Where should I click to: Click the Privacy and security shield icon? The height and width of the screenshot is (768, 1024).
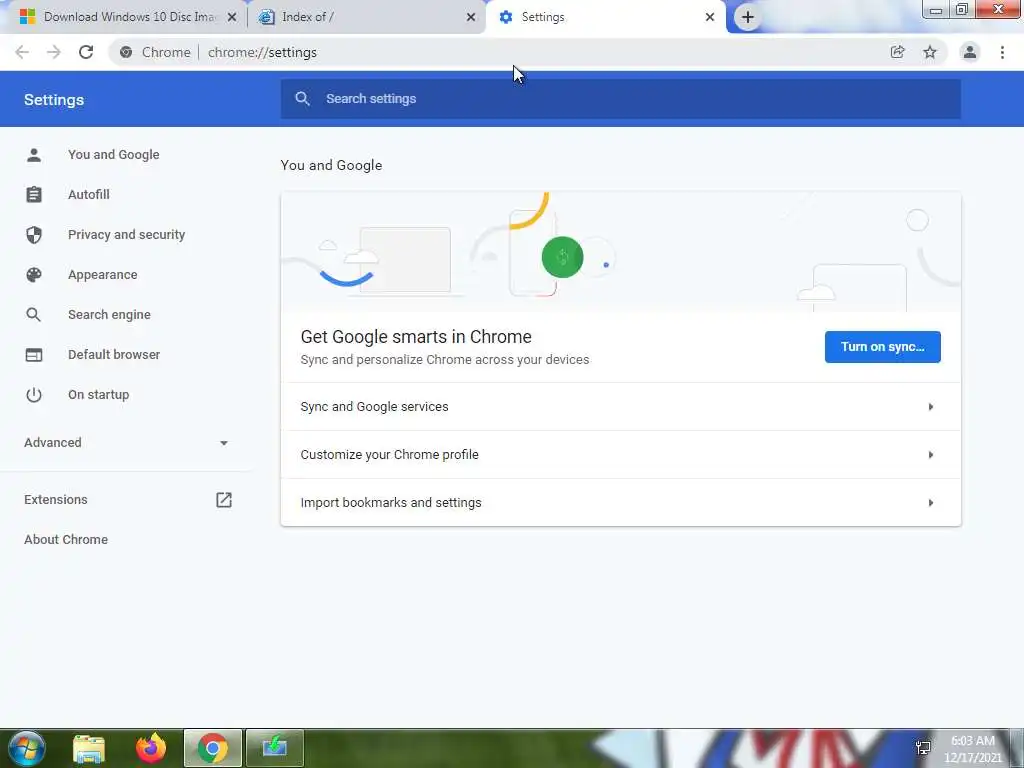coord(34,234)
